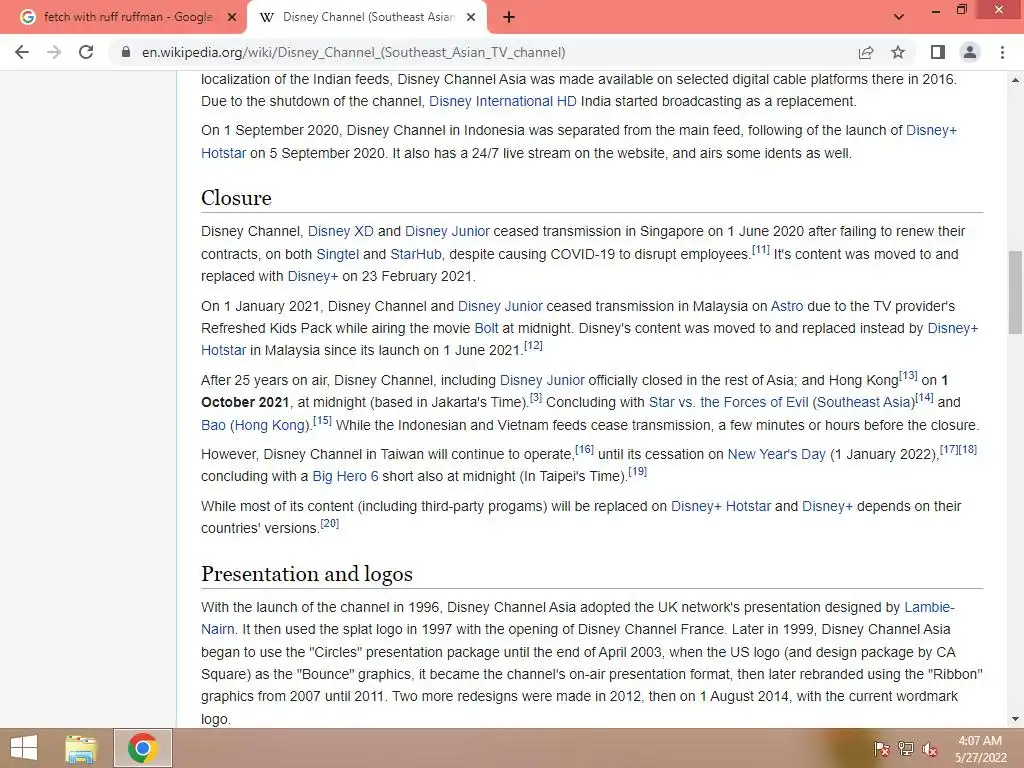The width and height of the screenshot is (1024, 768).
Task: Reload the Wikipedia page
Action: pyautogui.click(x=86, y=52)
